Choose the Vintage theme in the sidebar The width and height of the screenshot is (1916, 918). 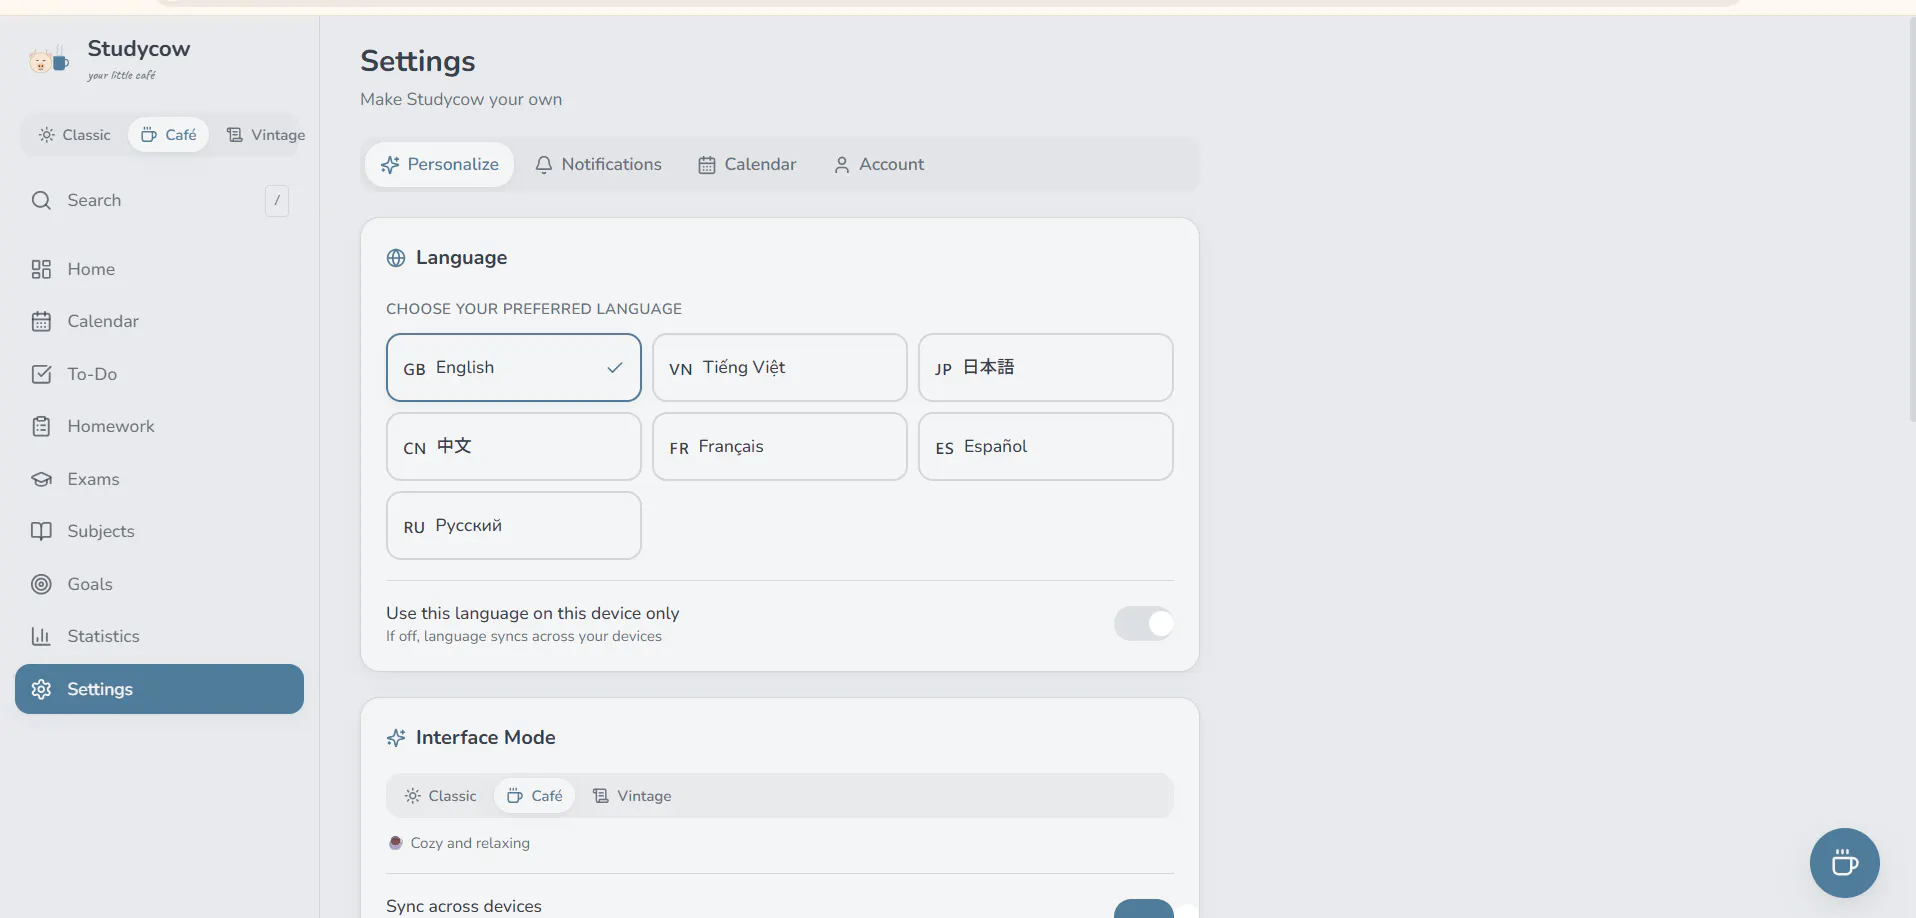[x=265, y=135]
